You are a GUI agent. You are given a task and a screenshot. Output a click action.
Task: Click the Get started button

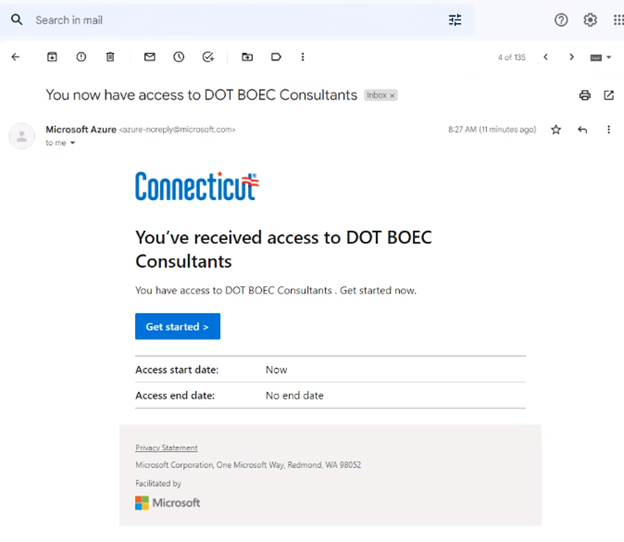tap(177, 327)
